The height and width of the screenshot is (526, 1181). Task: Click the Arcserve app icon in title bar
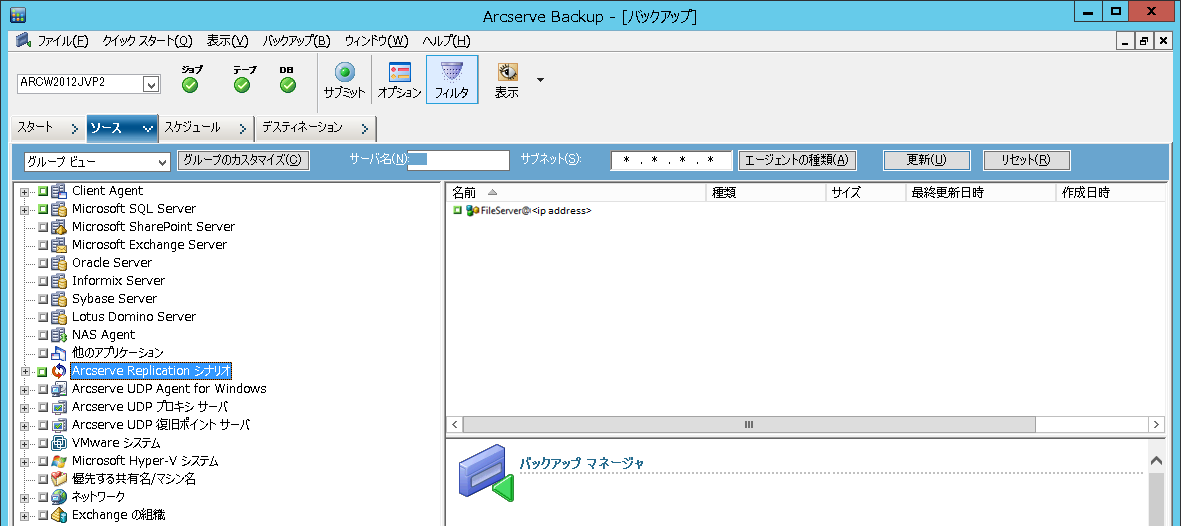tap(18, 14)
